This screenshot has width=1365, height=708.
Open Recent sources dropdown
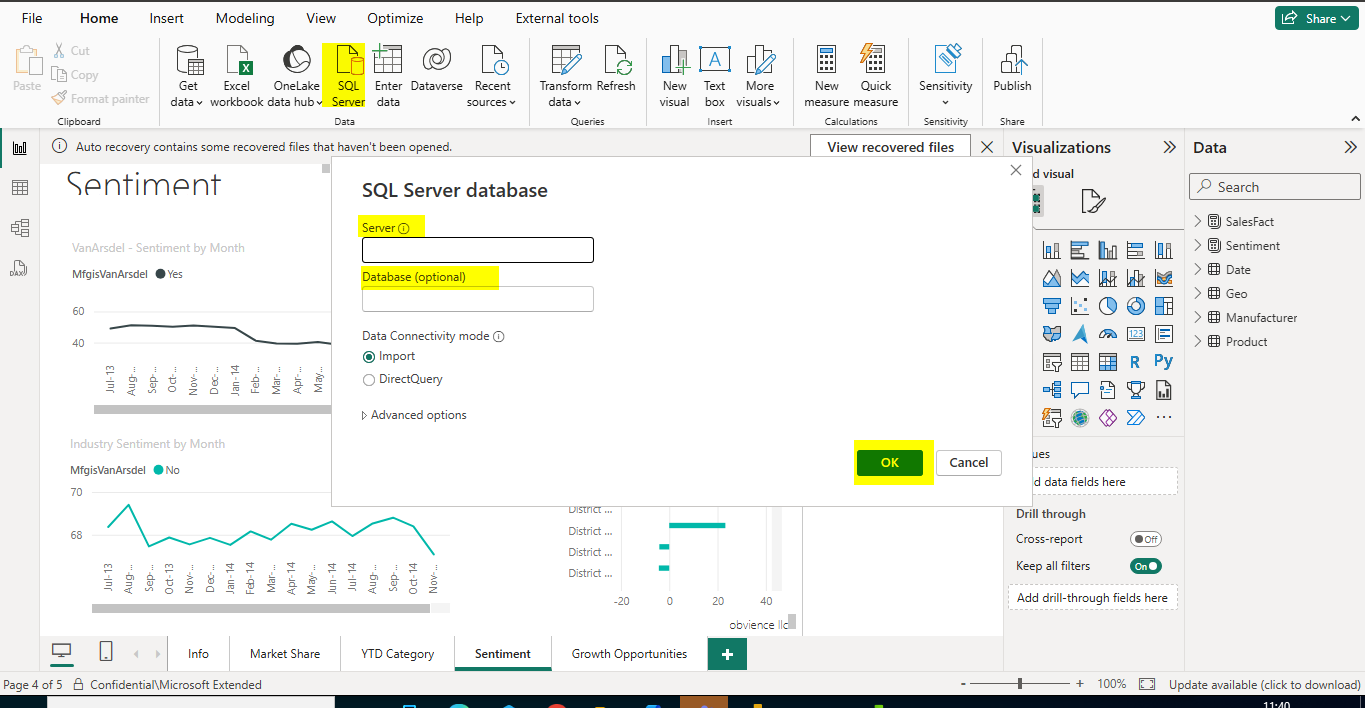[492, 76]
